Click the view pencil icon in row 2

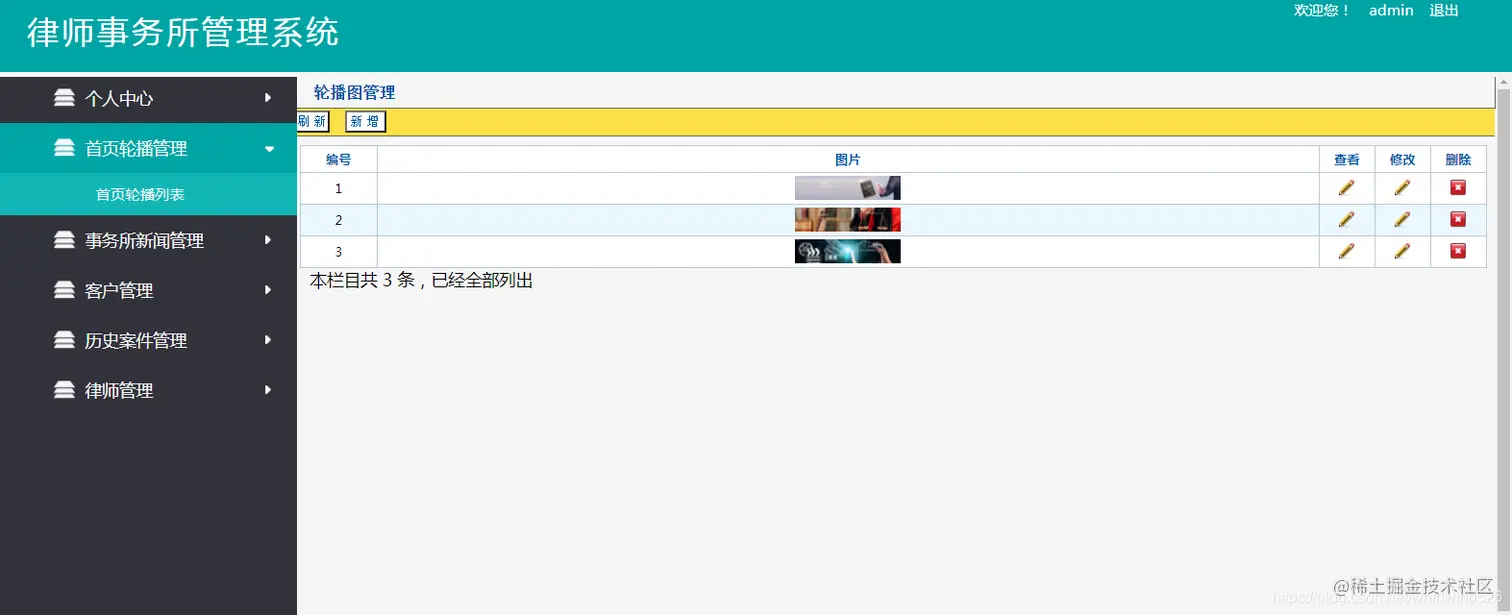(1346, 220)
